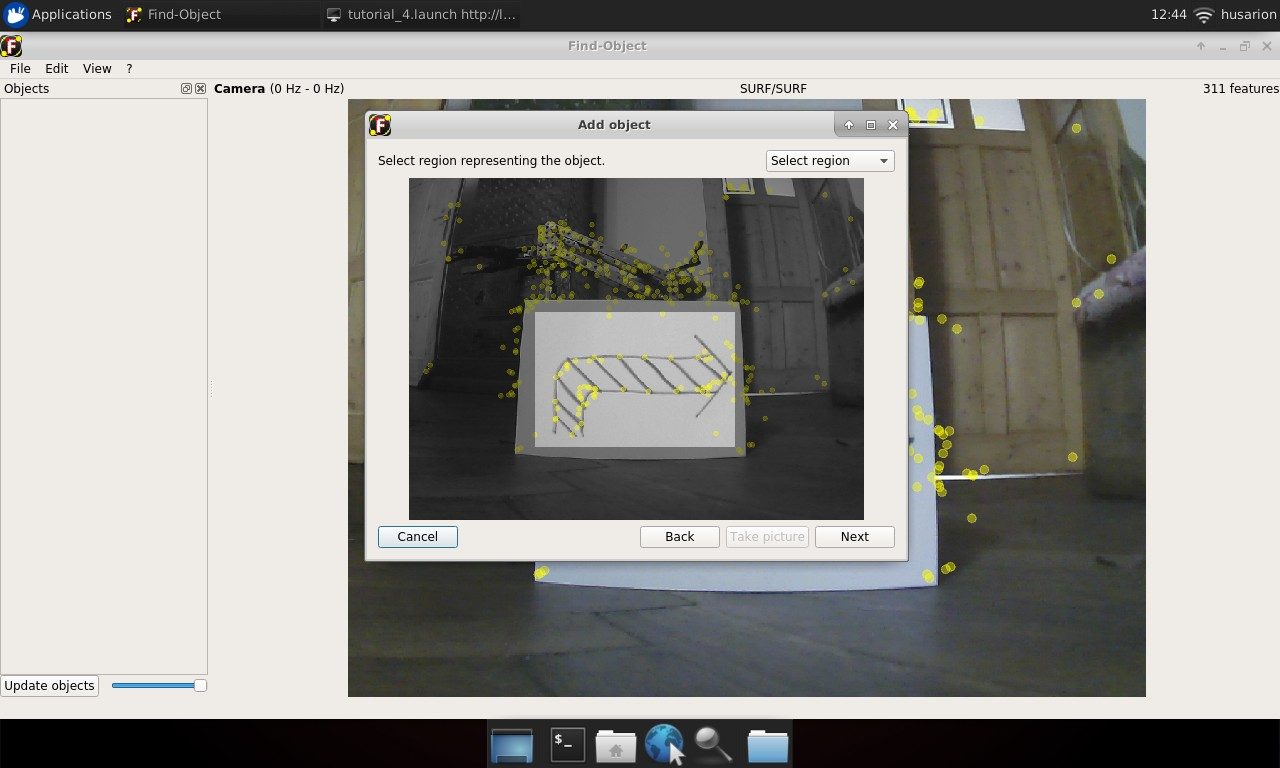This screenshot has height=768, width=1280.
Task: Open the Wi-Fi network indicator
Action: pyautogui.click(x=1204, y=15)
